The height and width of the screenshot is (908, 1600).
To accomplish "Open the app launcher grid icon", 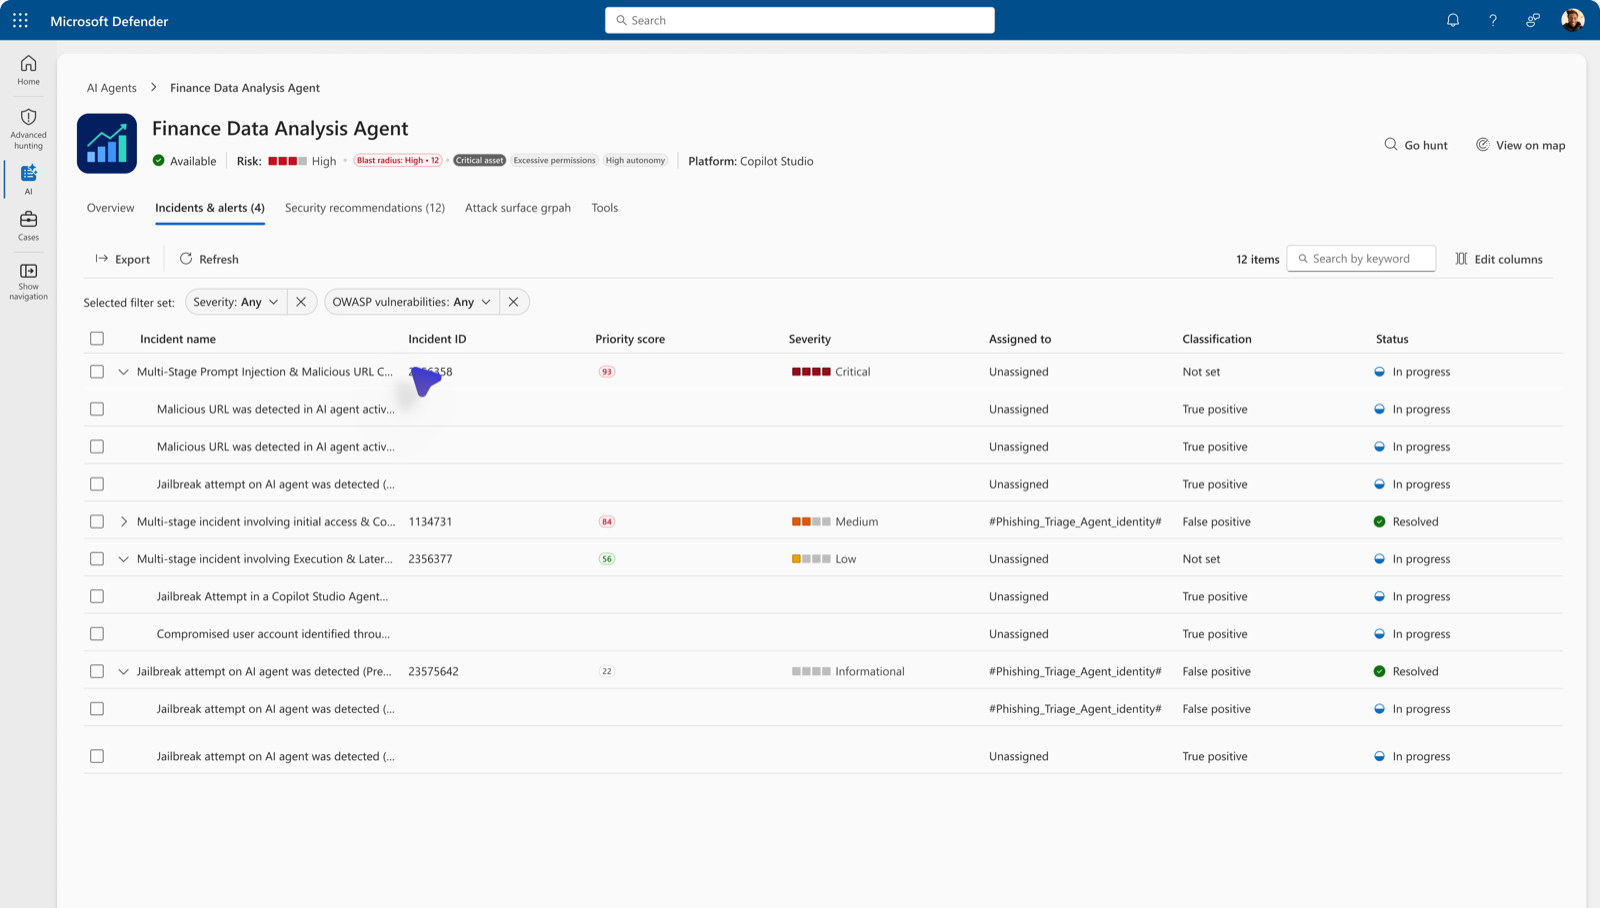I will 20,20.
